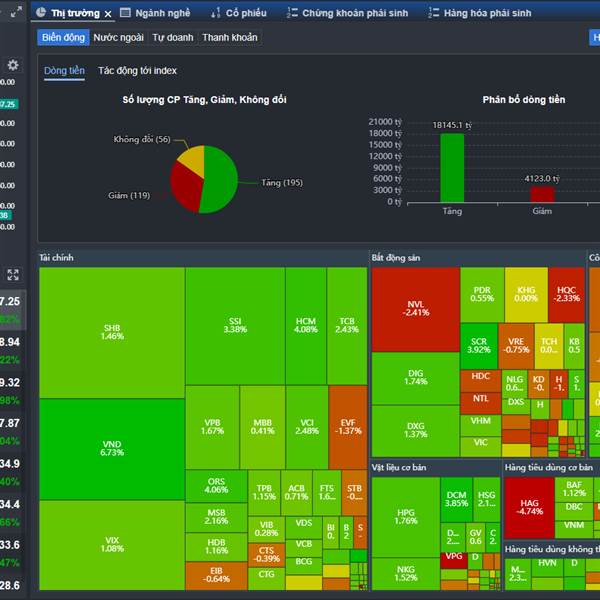Open the Cổ phiếu tab

coord(246,13)
